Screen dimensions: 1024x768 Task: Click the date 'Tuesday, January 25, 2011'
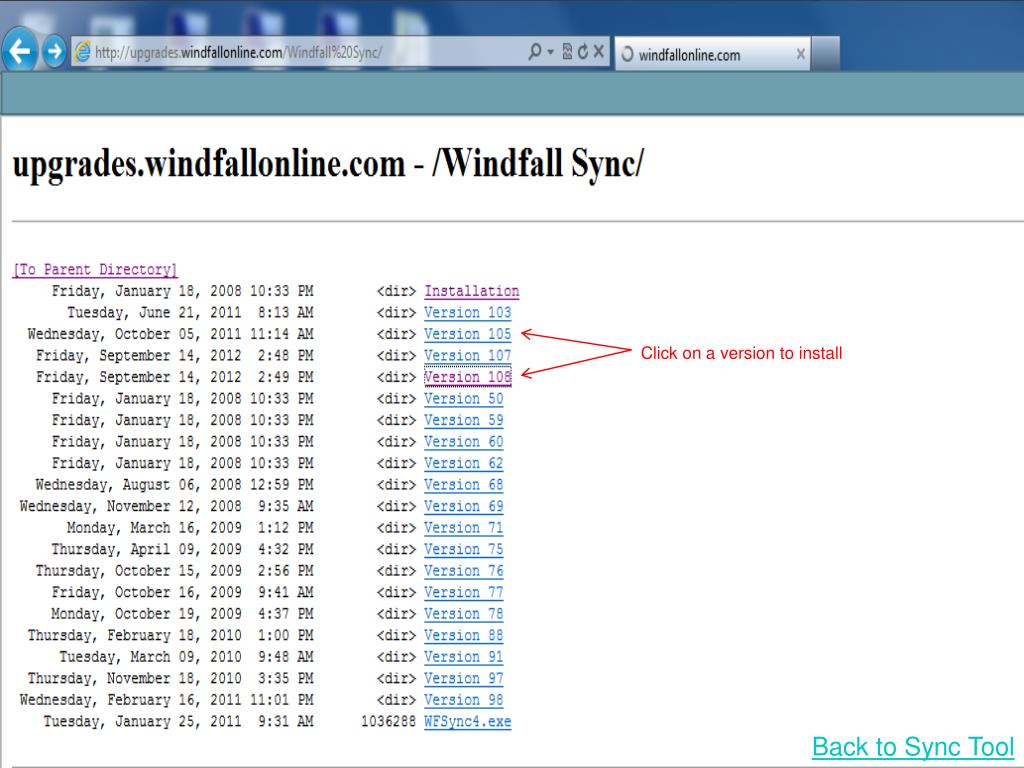pyautogui.click(x=142, y=722)
